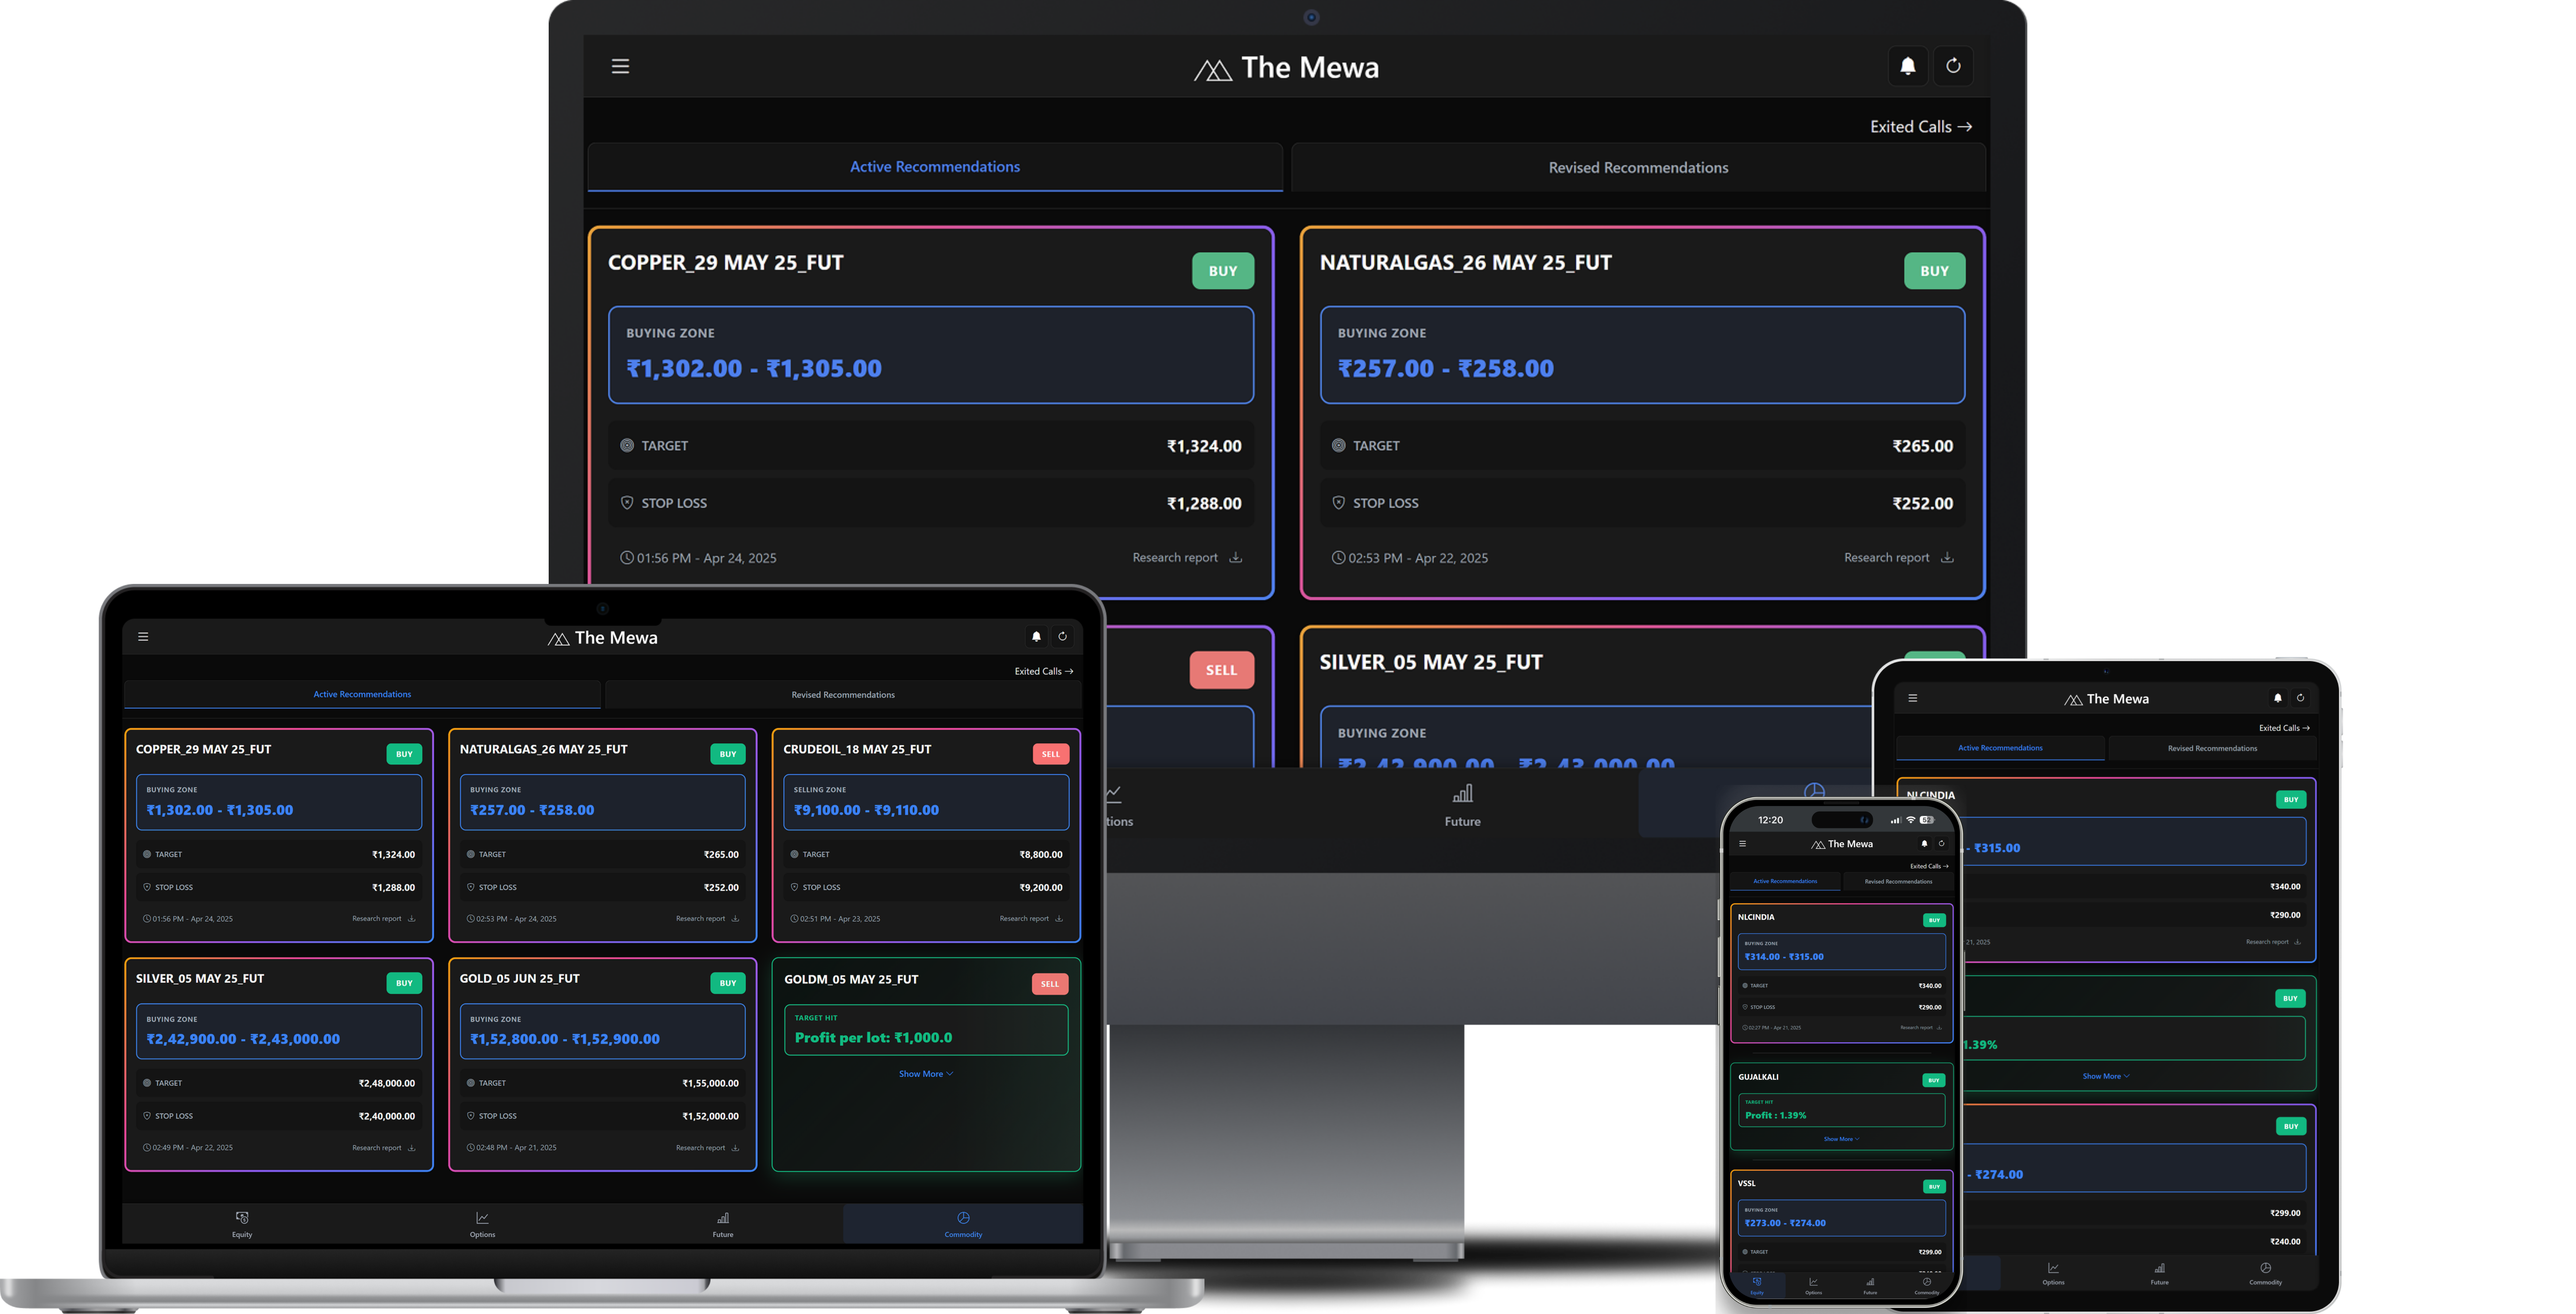Click selling zone ₹9,100.00 on laptop
This screenshot has height=1314, width=2576.
point(926,802)
